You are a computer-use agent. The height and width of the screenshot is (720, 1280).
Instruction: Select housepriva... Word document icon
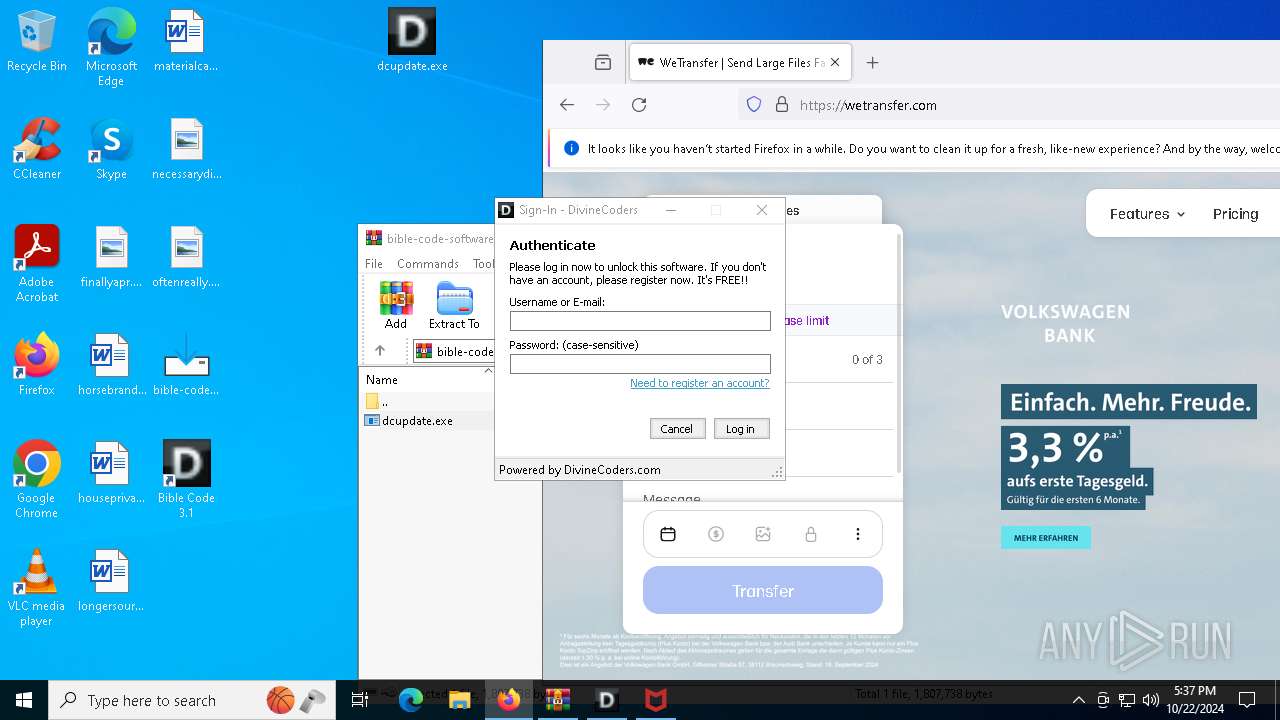111,473
